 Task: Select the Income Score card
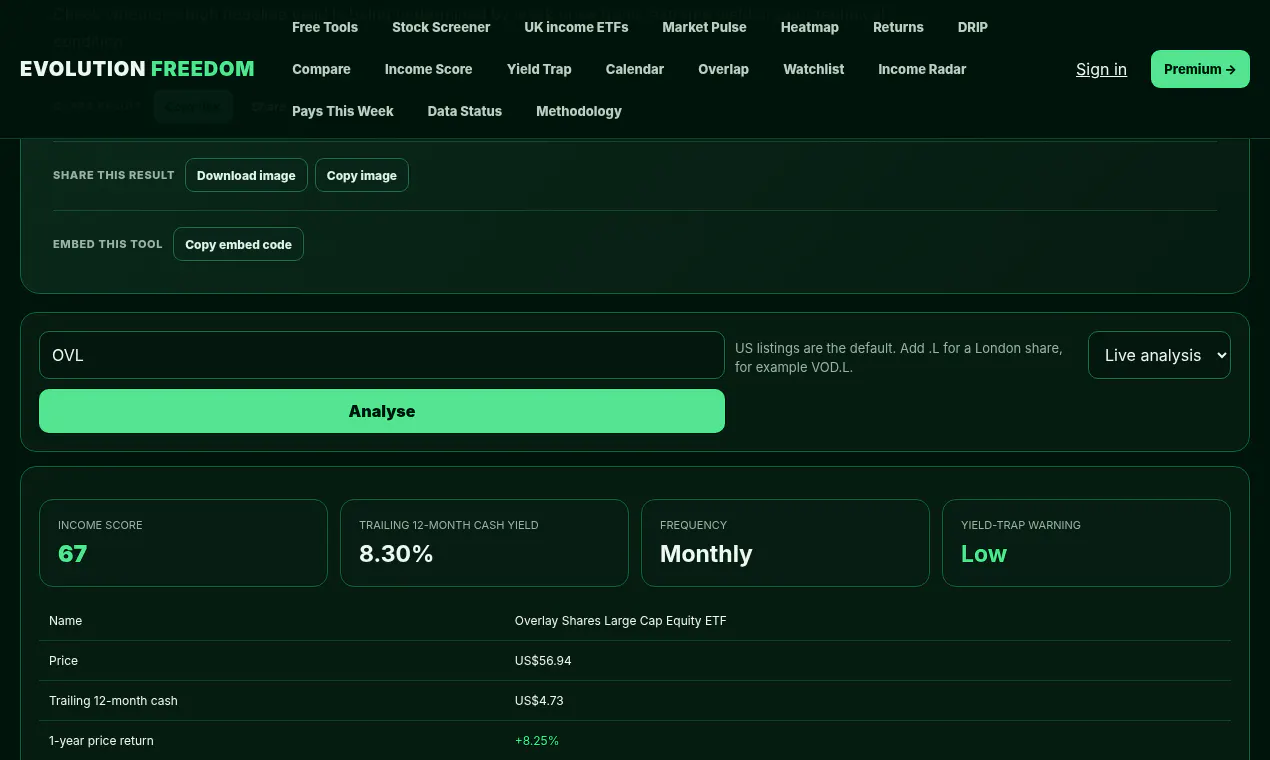[x=183, y=543]
